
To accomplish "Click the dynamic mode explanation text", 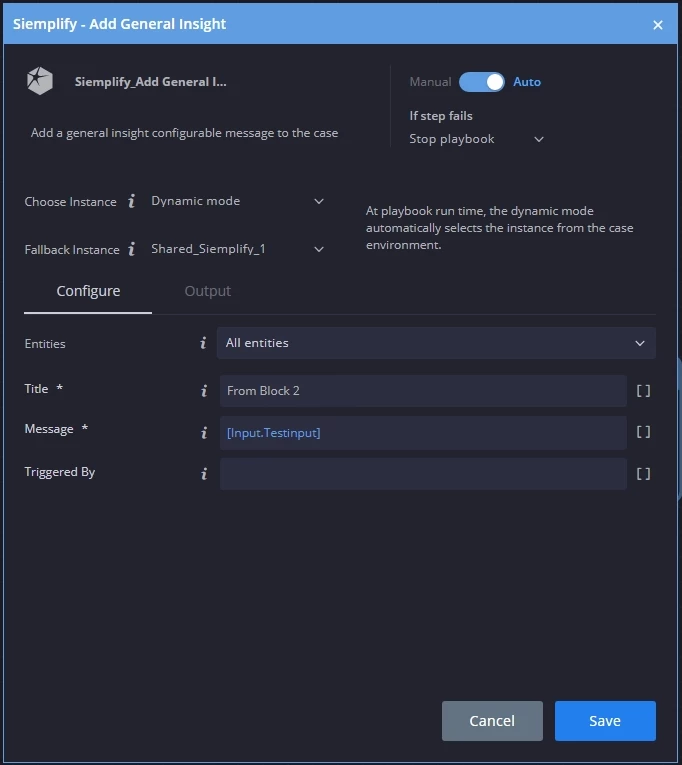I will tap(500, 228).
